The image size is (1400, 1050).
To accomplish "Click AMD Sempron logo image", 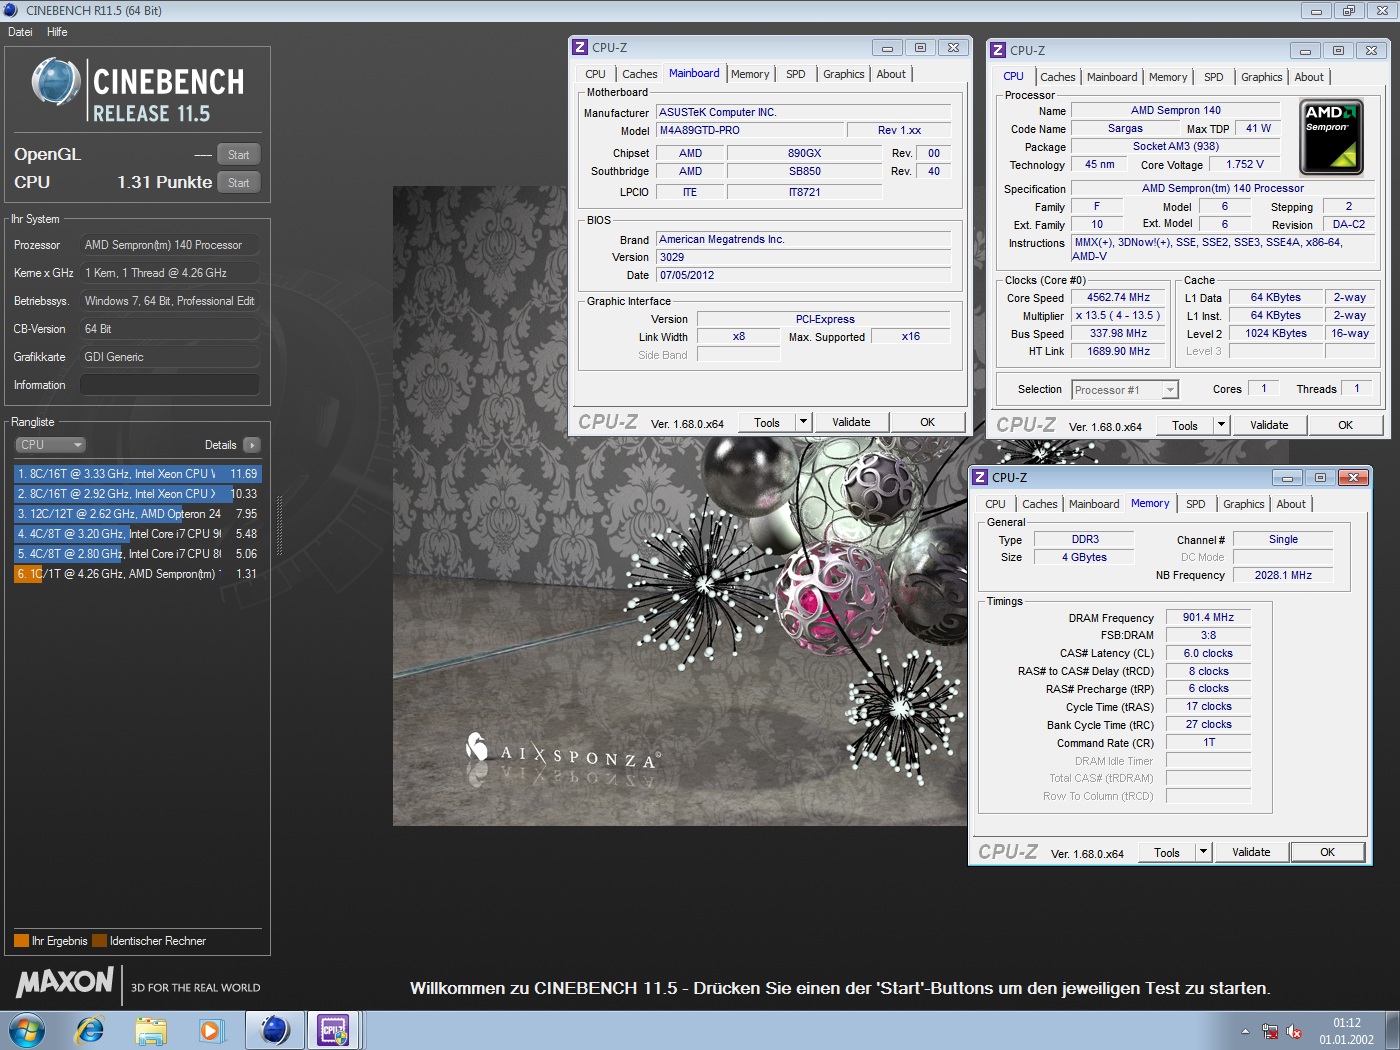I will [x=1331, y=137].
